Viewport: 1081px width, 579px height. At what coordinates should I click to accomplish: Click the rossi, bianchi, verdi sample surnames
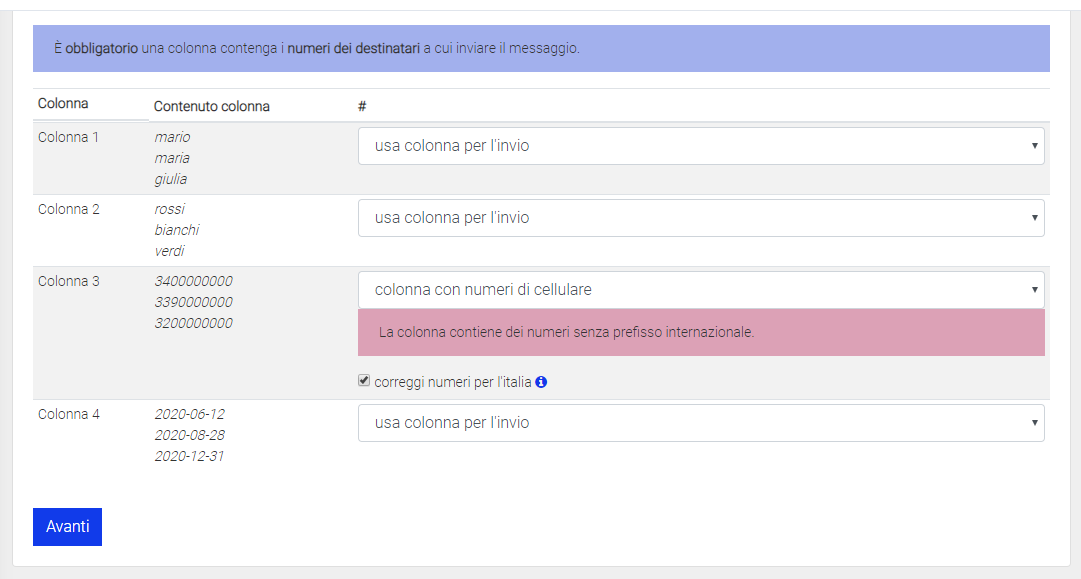pos(176,230)
